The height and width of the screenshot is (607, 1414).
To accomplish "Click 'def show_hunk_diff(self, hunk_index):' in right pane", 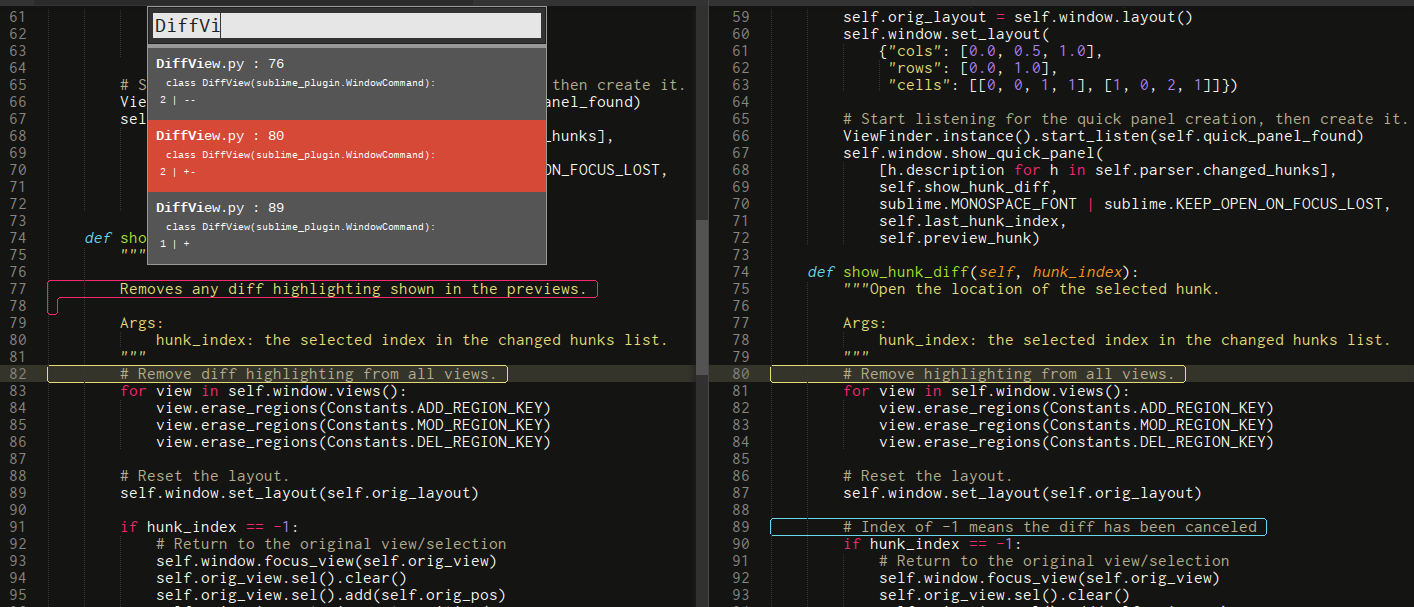I will [x=973, y=272].
